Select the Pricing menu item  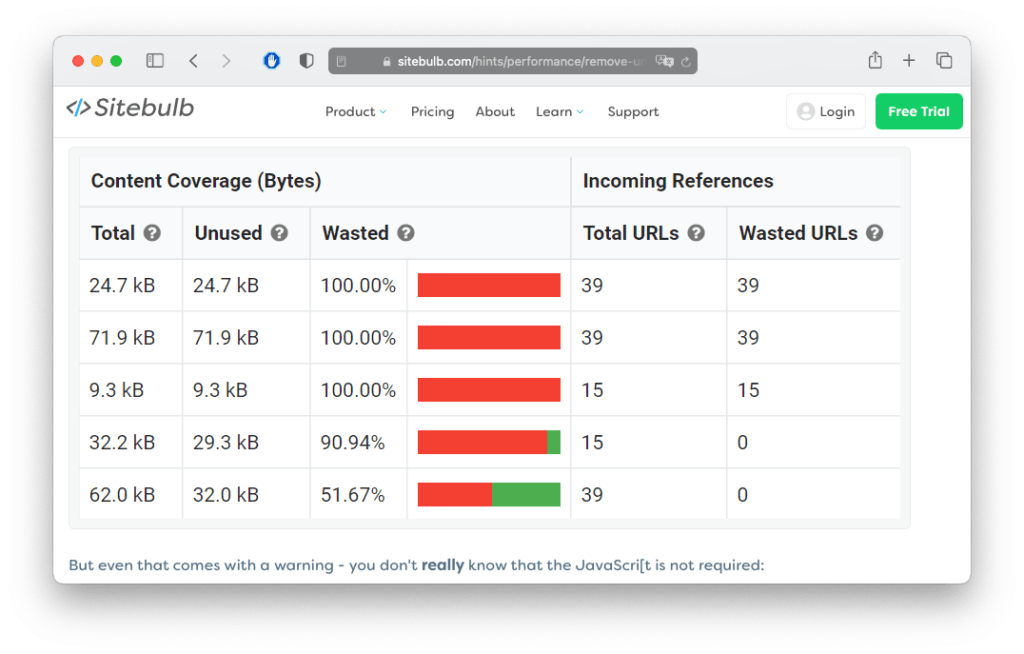432,111
